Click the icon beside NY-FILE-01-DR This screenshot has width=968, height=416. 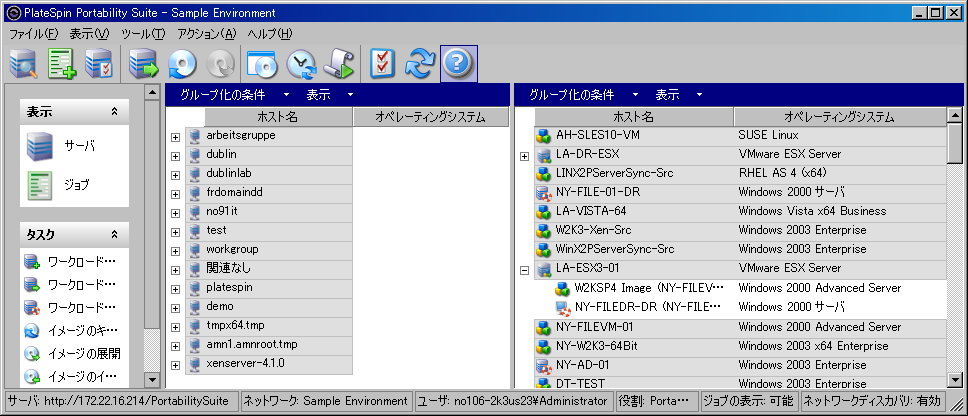544,193
